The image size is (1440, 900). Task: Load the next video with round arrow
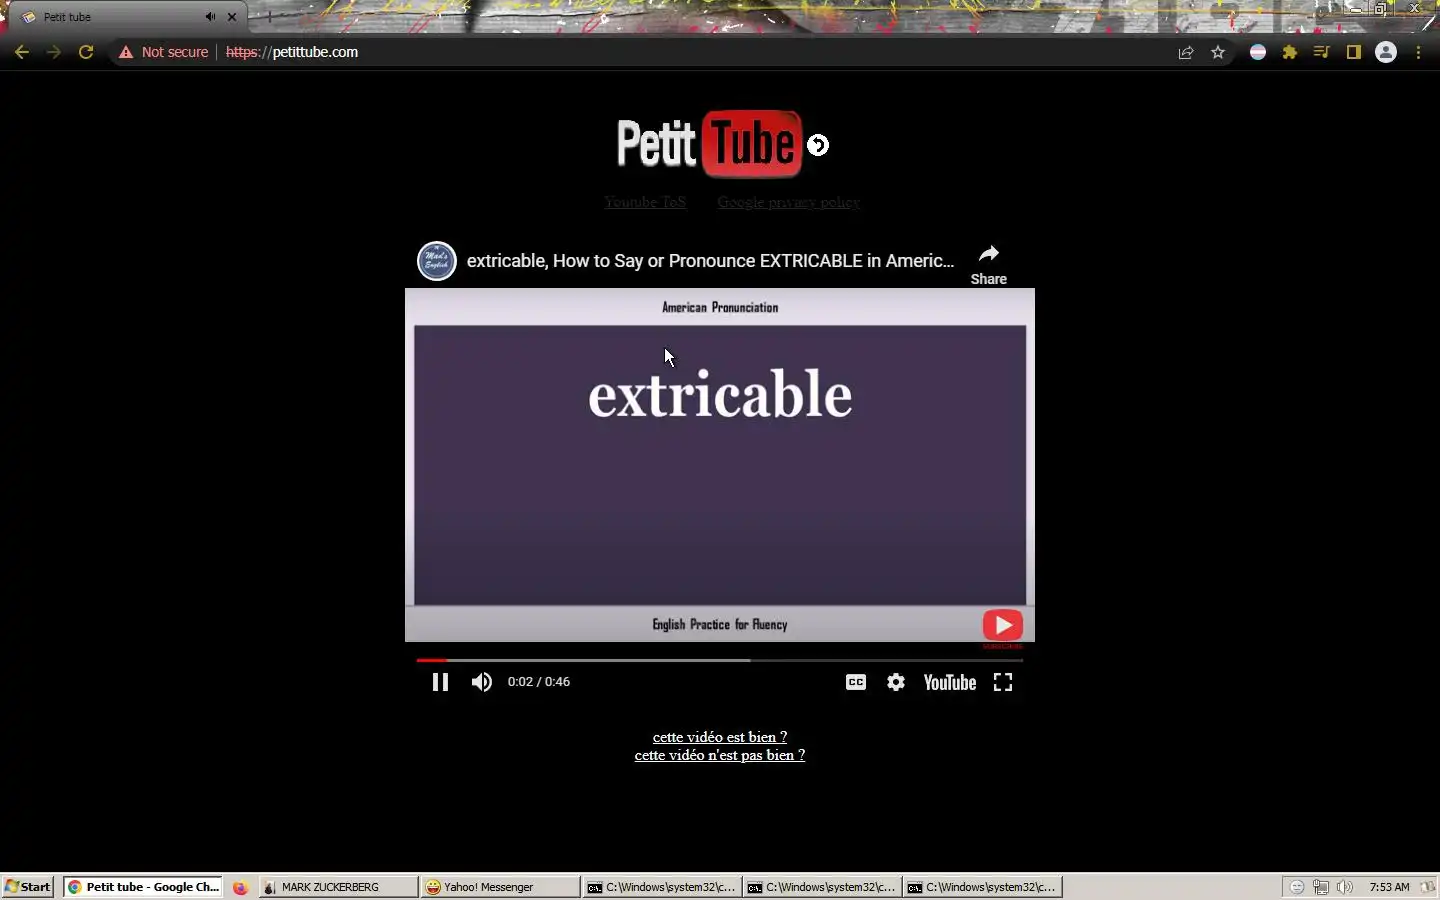point(818,145)
